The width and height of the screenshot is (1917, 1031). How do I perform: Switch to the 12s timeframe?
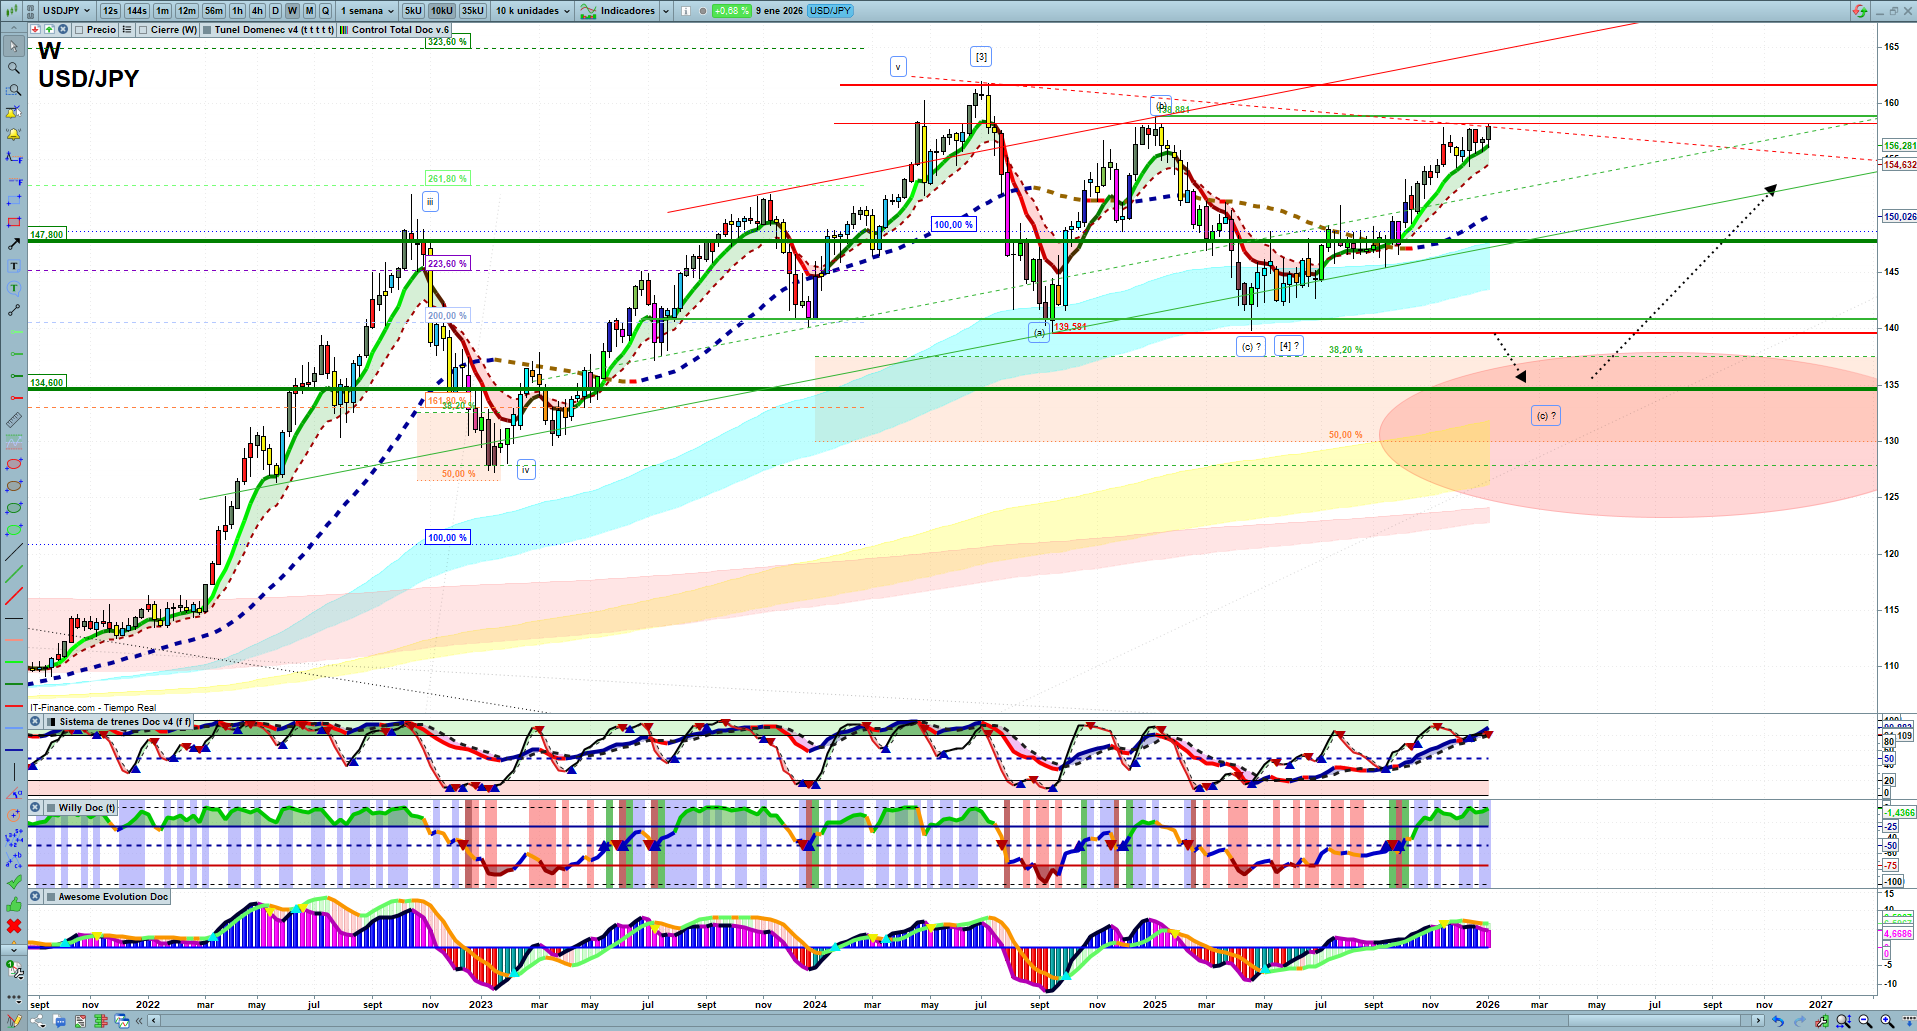pos(110,11)
